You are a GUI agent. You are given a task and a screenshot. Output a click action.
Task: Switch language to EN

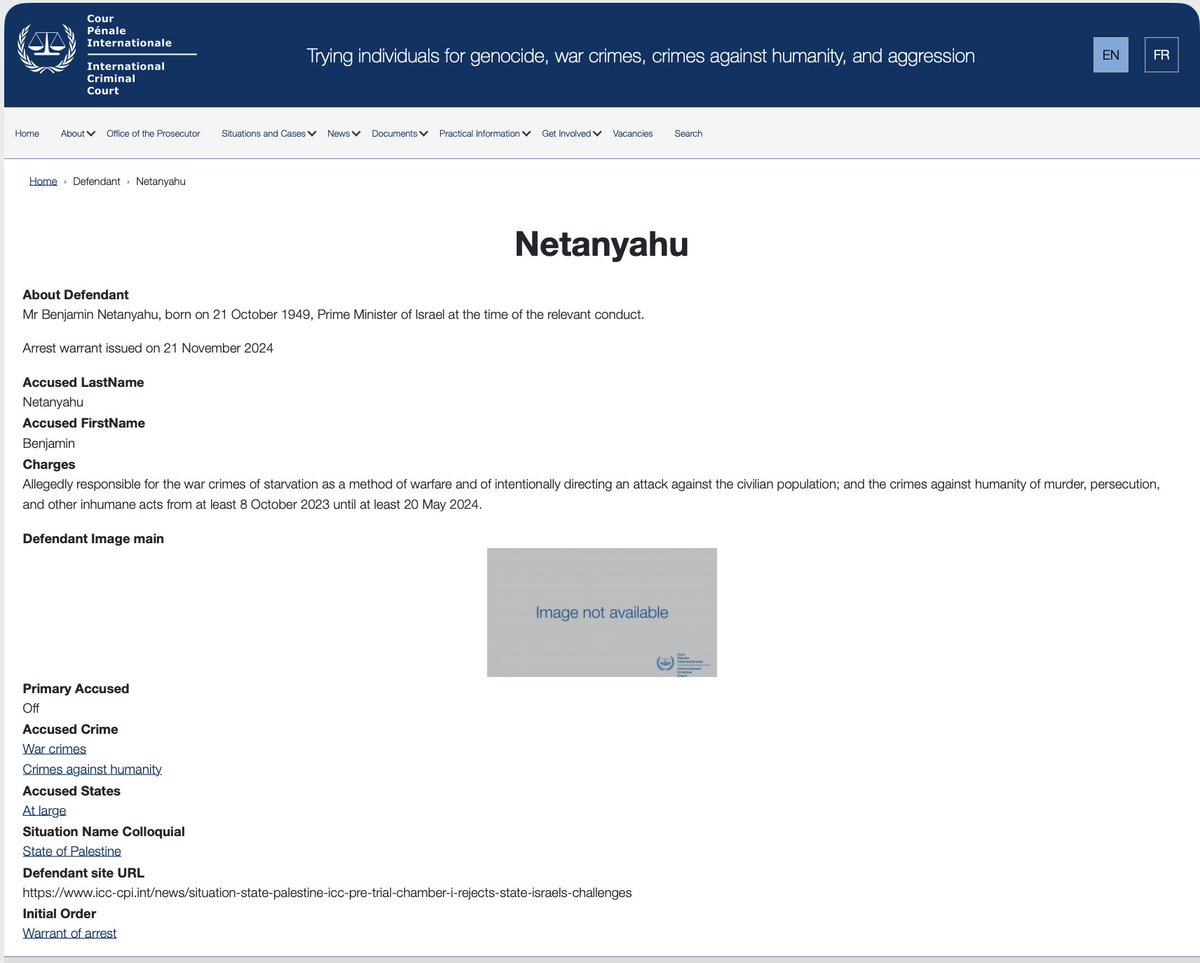click(1110, 55)
